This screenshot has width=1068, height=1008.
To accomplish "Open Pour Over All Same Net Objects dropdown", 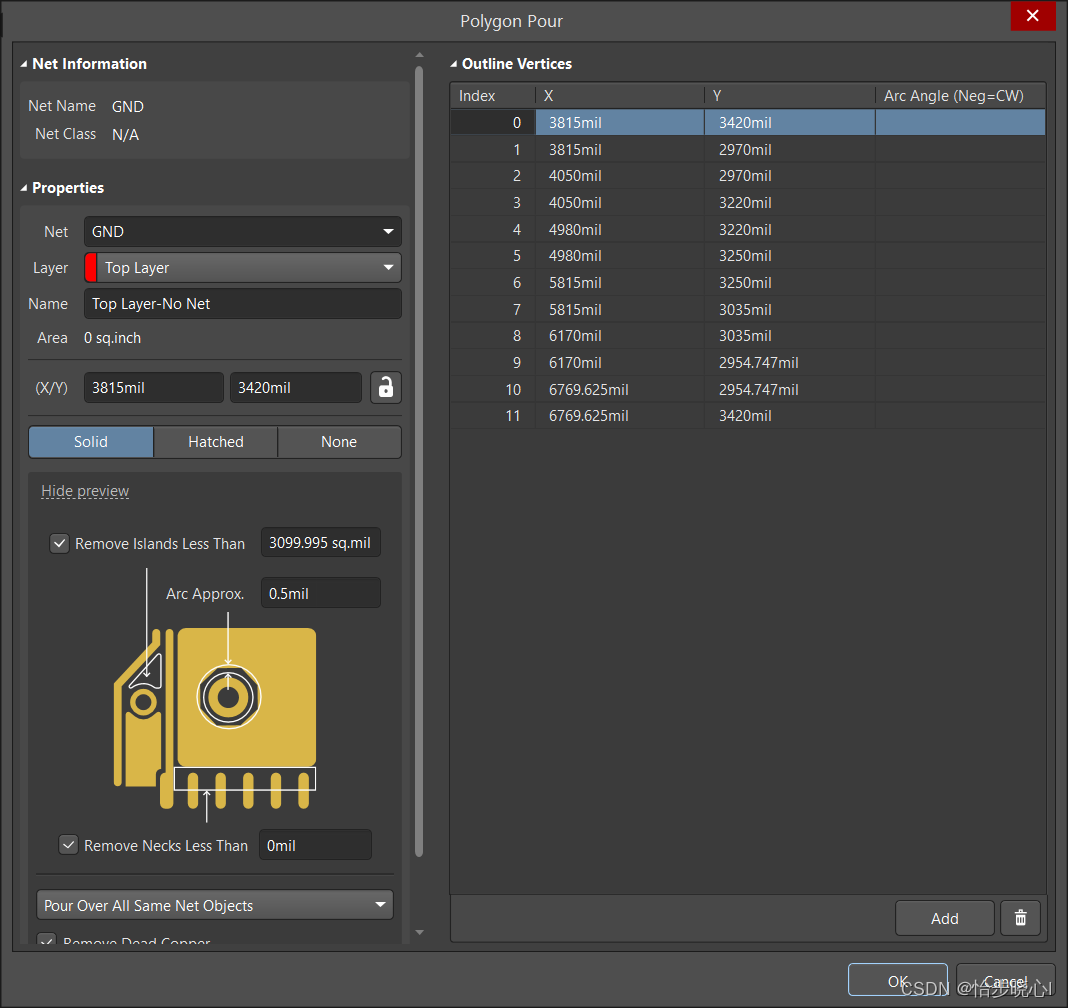I will coord(215,905).
